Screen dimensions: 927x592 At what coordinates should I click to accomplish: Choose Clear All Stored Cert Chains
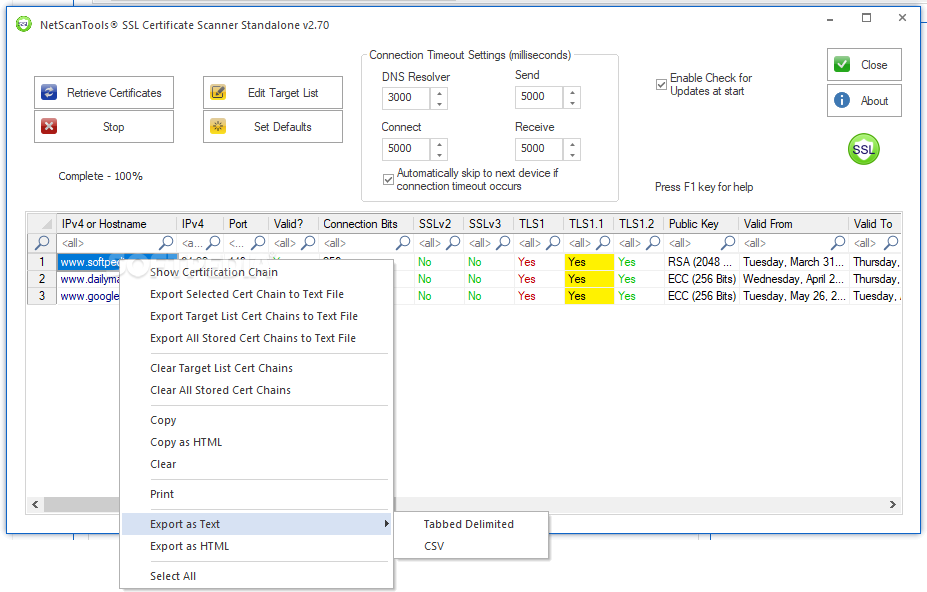(x=257, y=390)
